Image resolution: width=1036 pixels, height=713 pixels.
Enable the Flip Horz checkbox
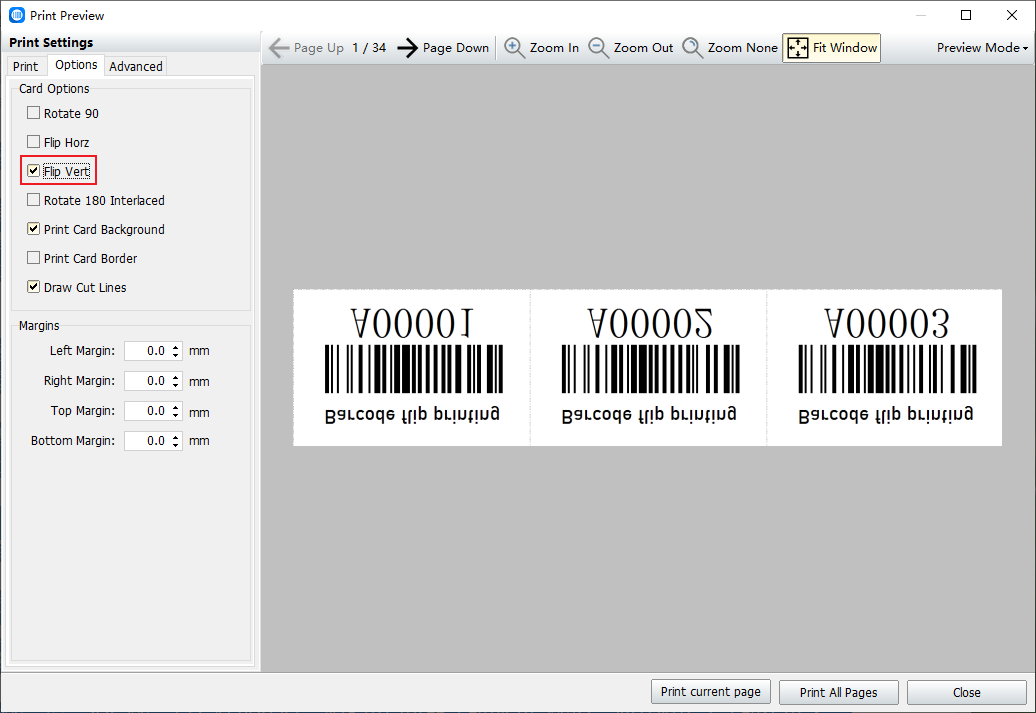click(33, 141)
